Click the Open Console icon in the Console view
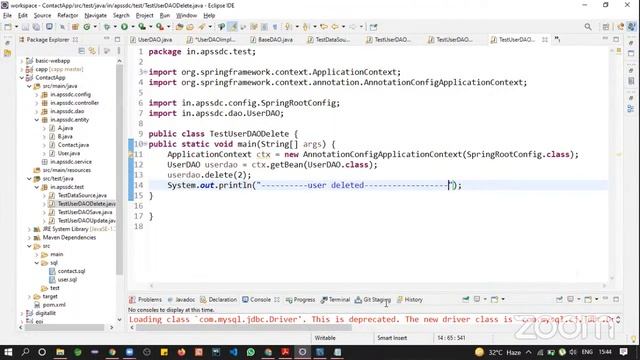This screenshot has height=360, width=640. tap(588, 300)
